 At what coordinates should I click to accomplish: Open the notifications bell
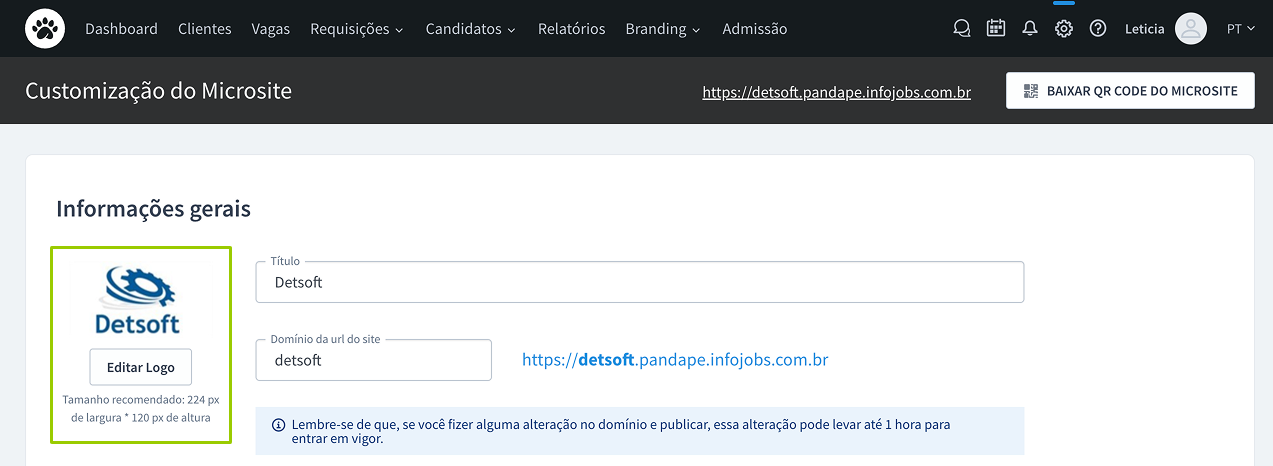coord(1030,29)
